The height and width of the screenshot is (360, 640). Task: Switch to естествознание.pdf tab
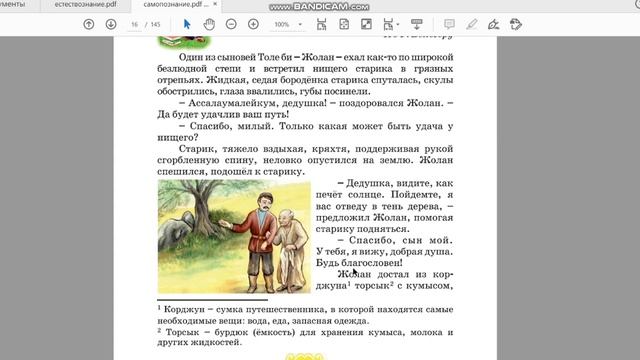(85, 4)
